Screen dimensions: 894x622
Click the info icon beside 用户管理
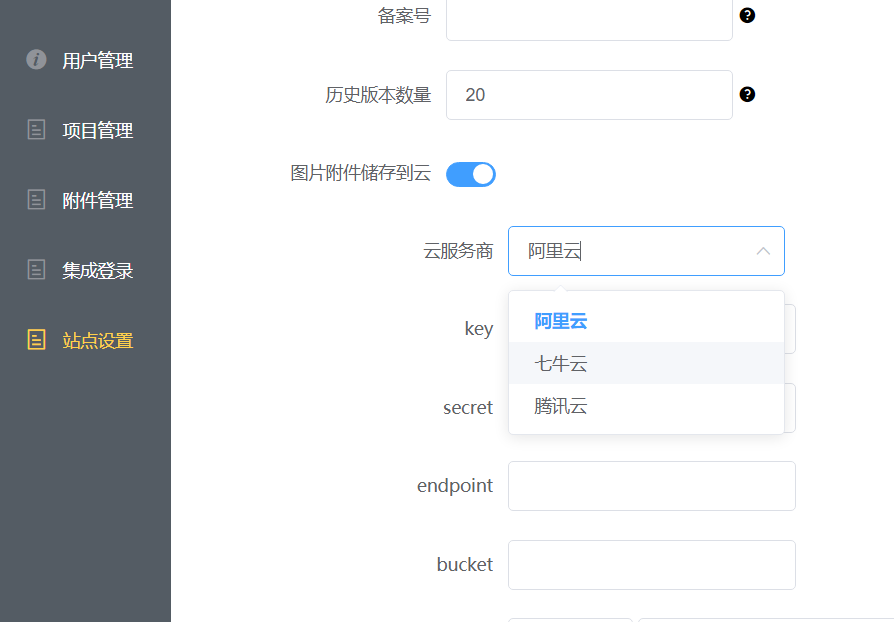point(37,60)
